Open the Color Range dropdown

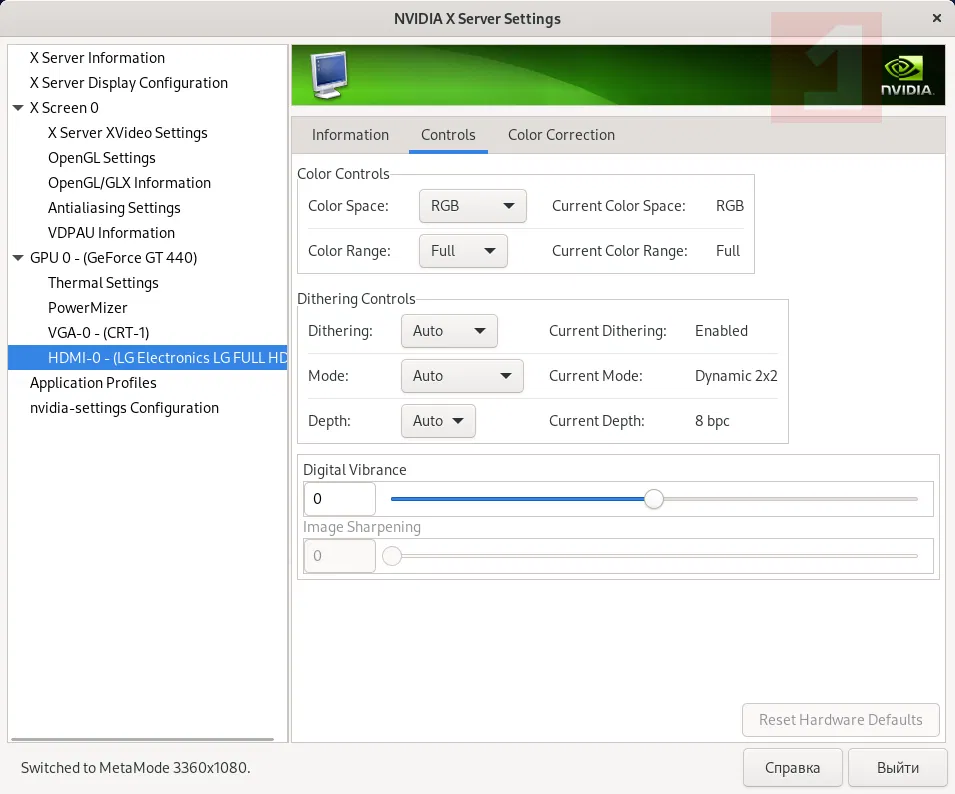(463, 251)
